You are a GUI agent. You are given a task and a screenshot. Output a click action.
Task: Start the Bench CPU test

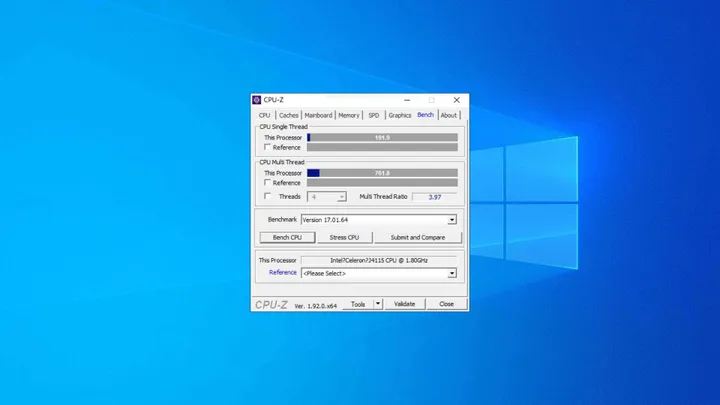[287, 237]
